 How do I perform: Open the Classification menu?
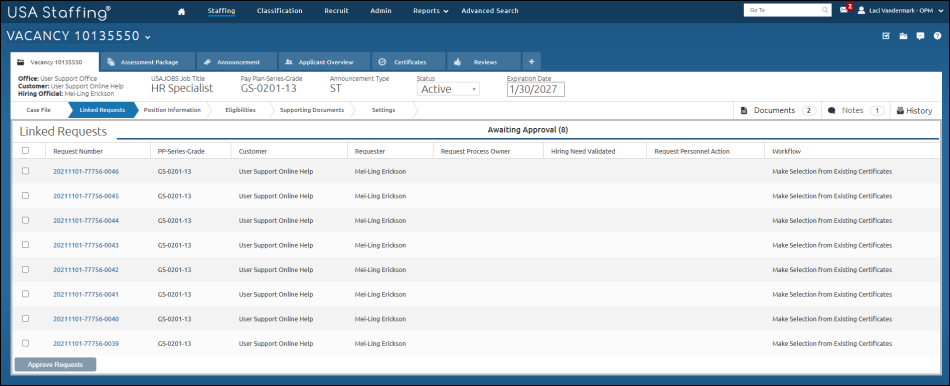279,11
